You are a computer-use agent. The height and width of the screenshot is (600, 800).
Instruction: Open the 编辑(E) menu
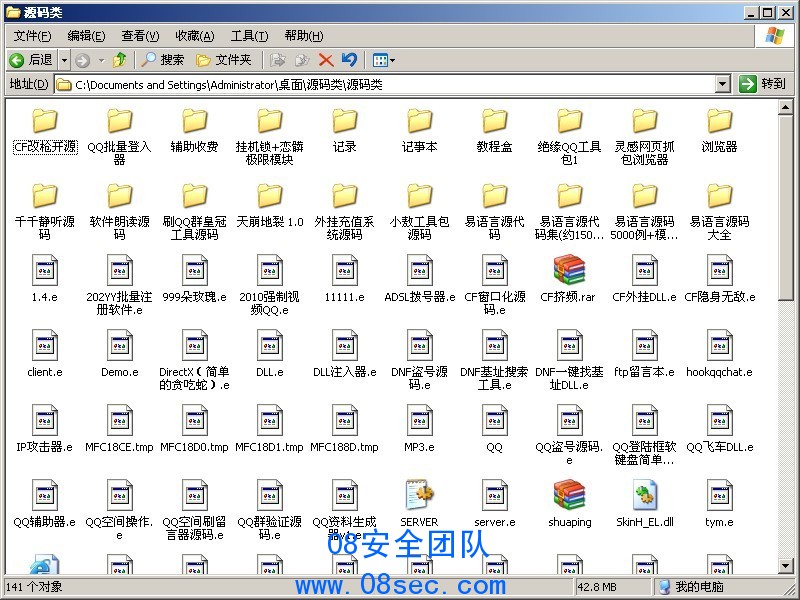pos(86,36)
